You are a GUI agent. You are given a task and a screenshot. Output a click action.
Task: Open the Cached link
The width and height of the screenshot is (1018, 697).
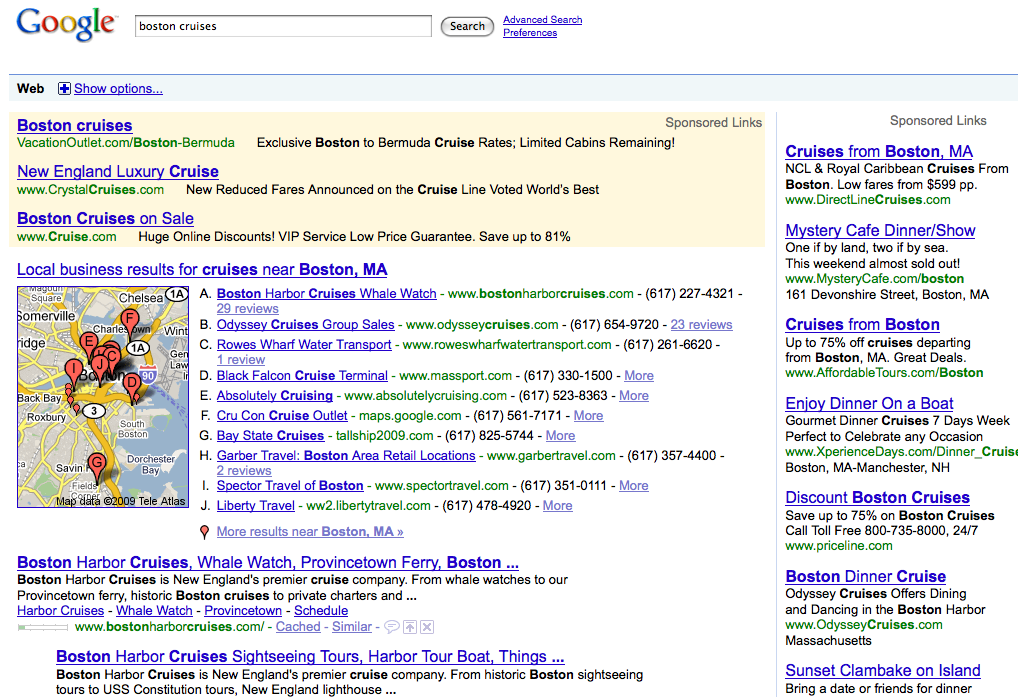tap(298, 627)
